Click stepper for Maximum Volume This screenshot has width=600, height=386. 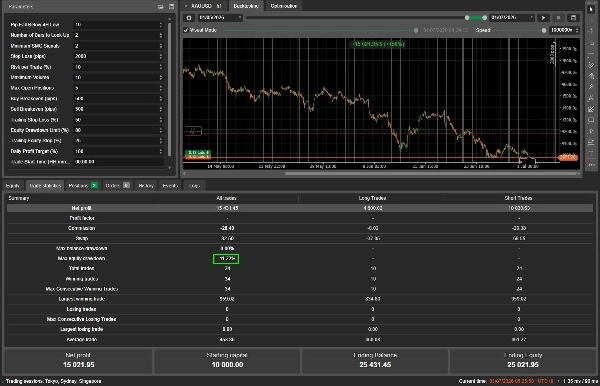(161, 77)
